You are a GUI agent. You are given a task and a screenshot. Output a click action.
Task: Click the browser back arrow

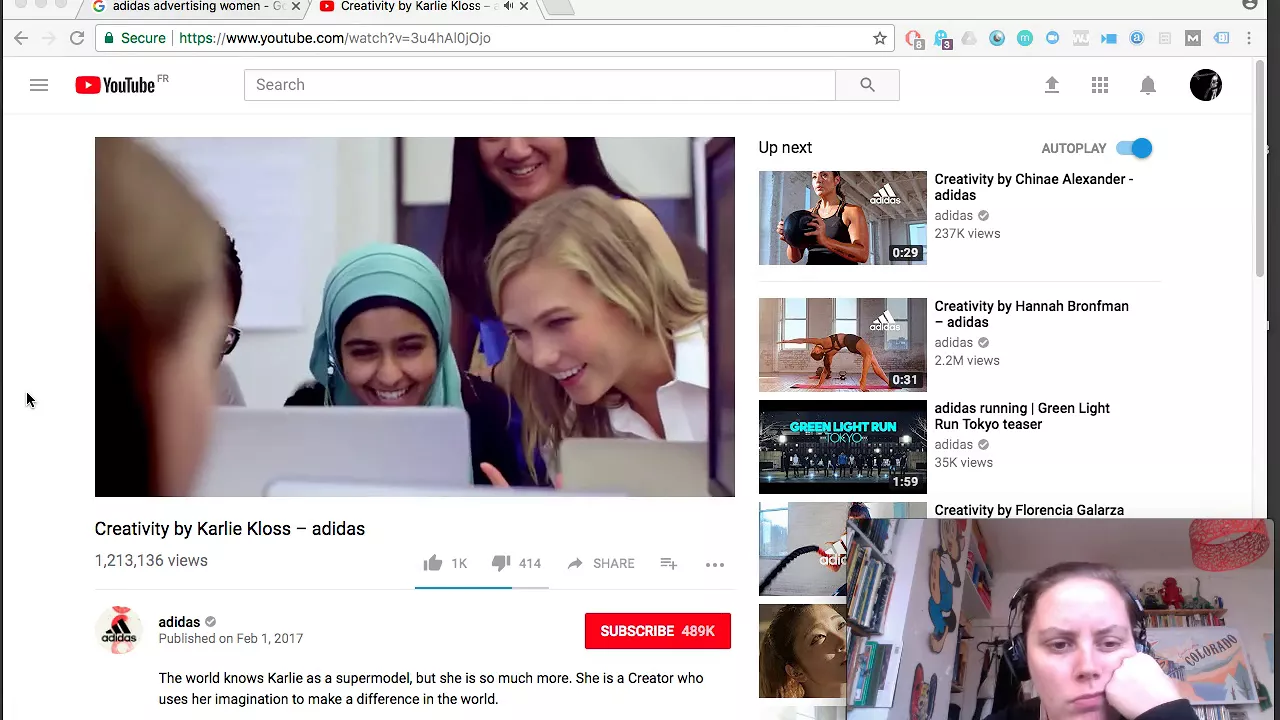tap(21, 38)
